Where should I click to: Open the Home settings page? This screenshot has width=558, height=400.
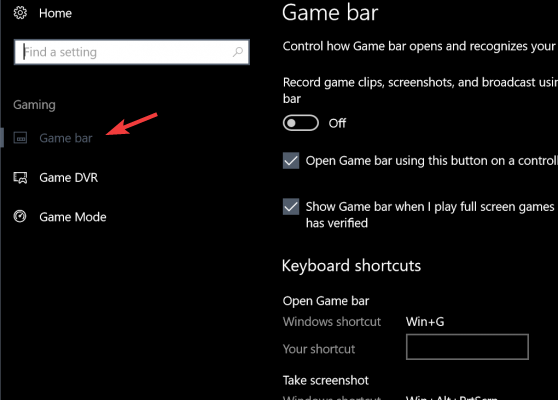coord(55,13)
